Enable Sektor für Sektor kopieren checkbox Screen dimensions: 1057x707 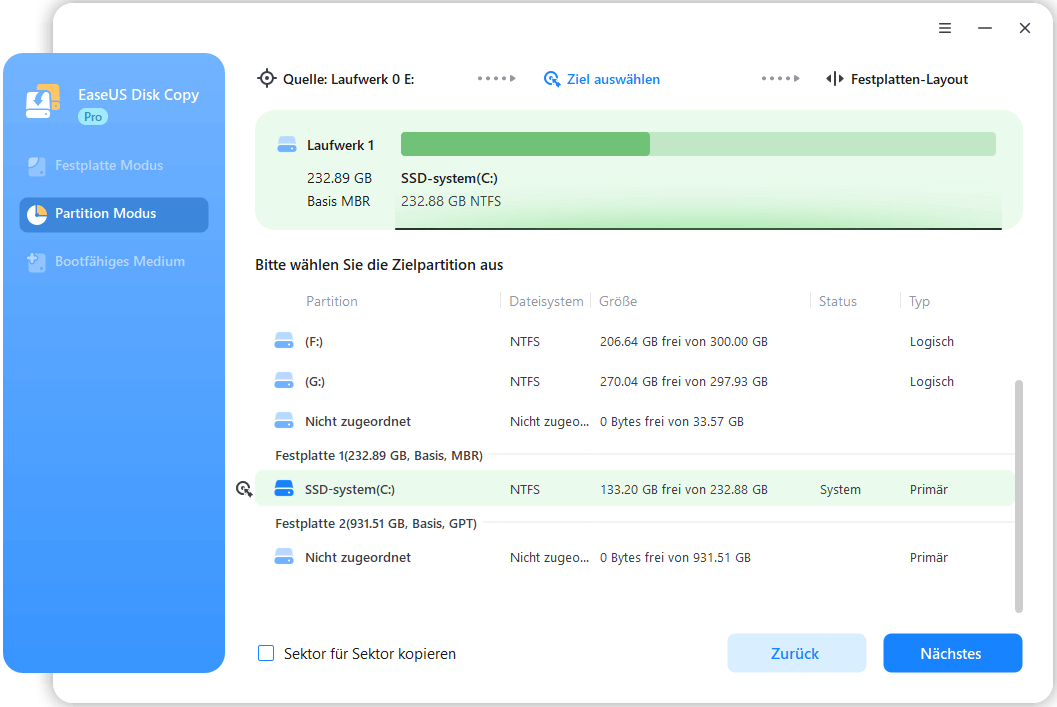[266, 653]
